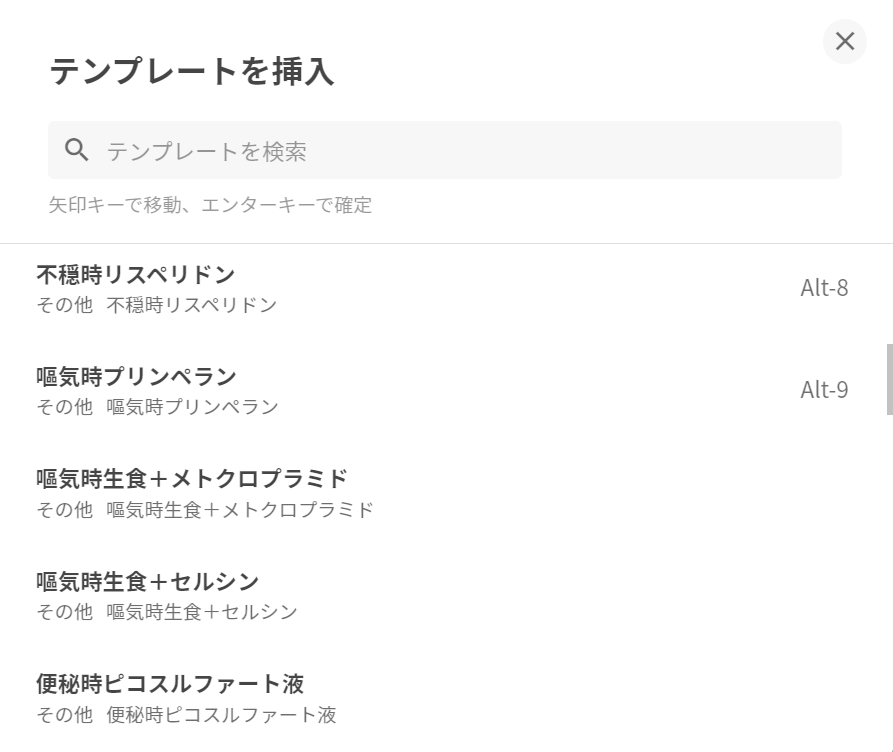
Task: Pick the 嘔気時生食＋セルシン template
Action: pyautogui.click(x=148, y=582)
